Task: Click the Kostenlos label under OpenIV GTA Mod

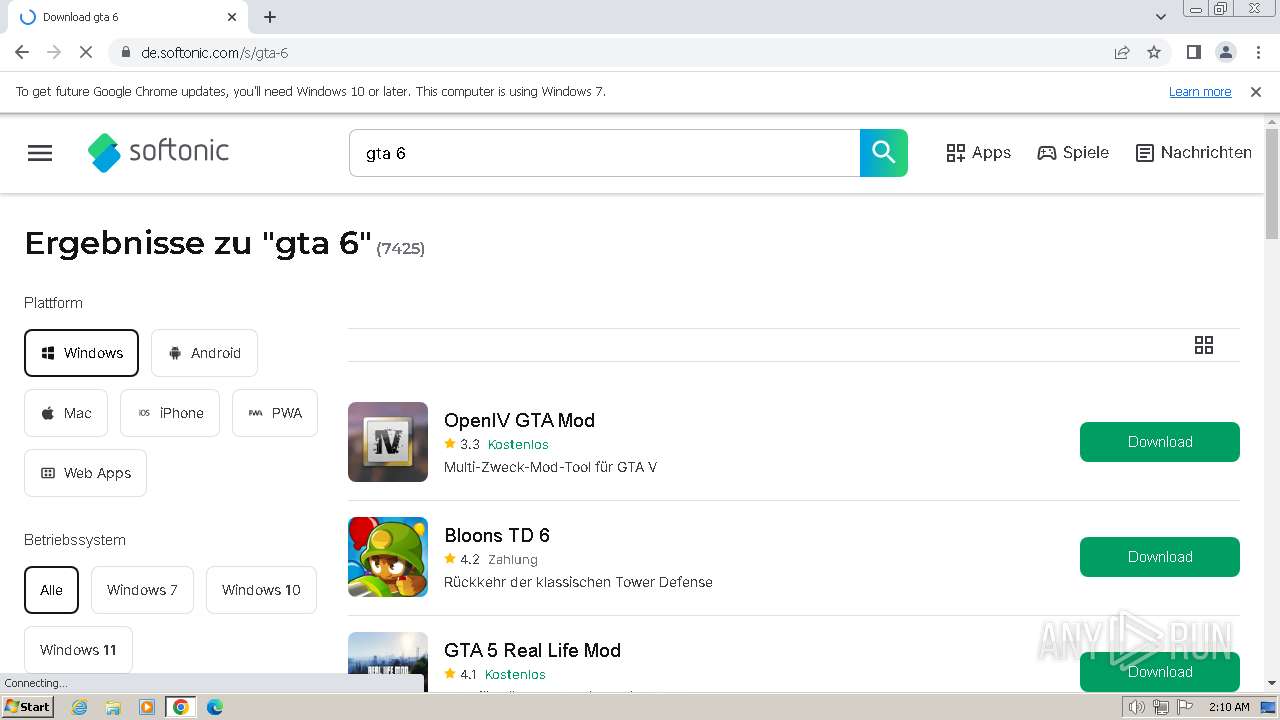Action: 518,444
